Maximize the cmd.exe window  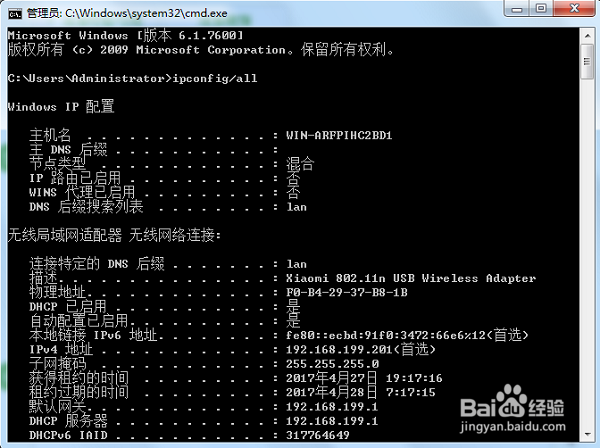541,8
